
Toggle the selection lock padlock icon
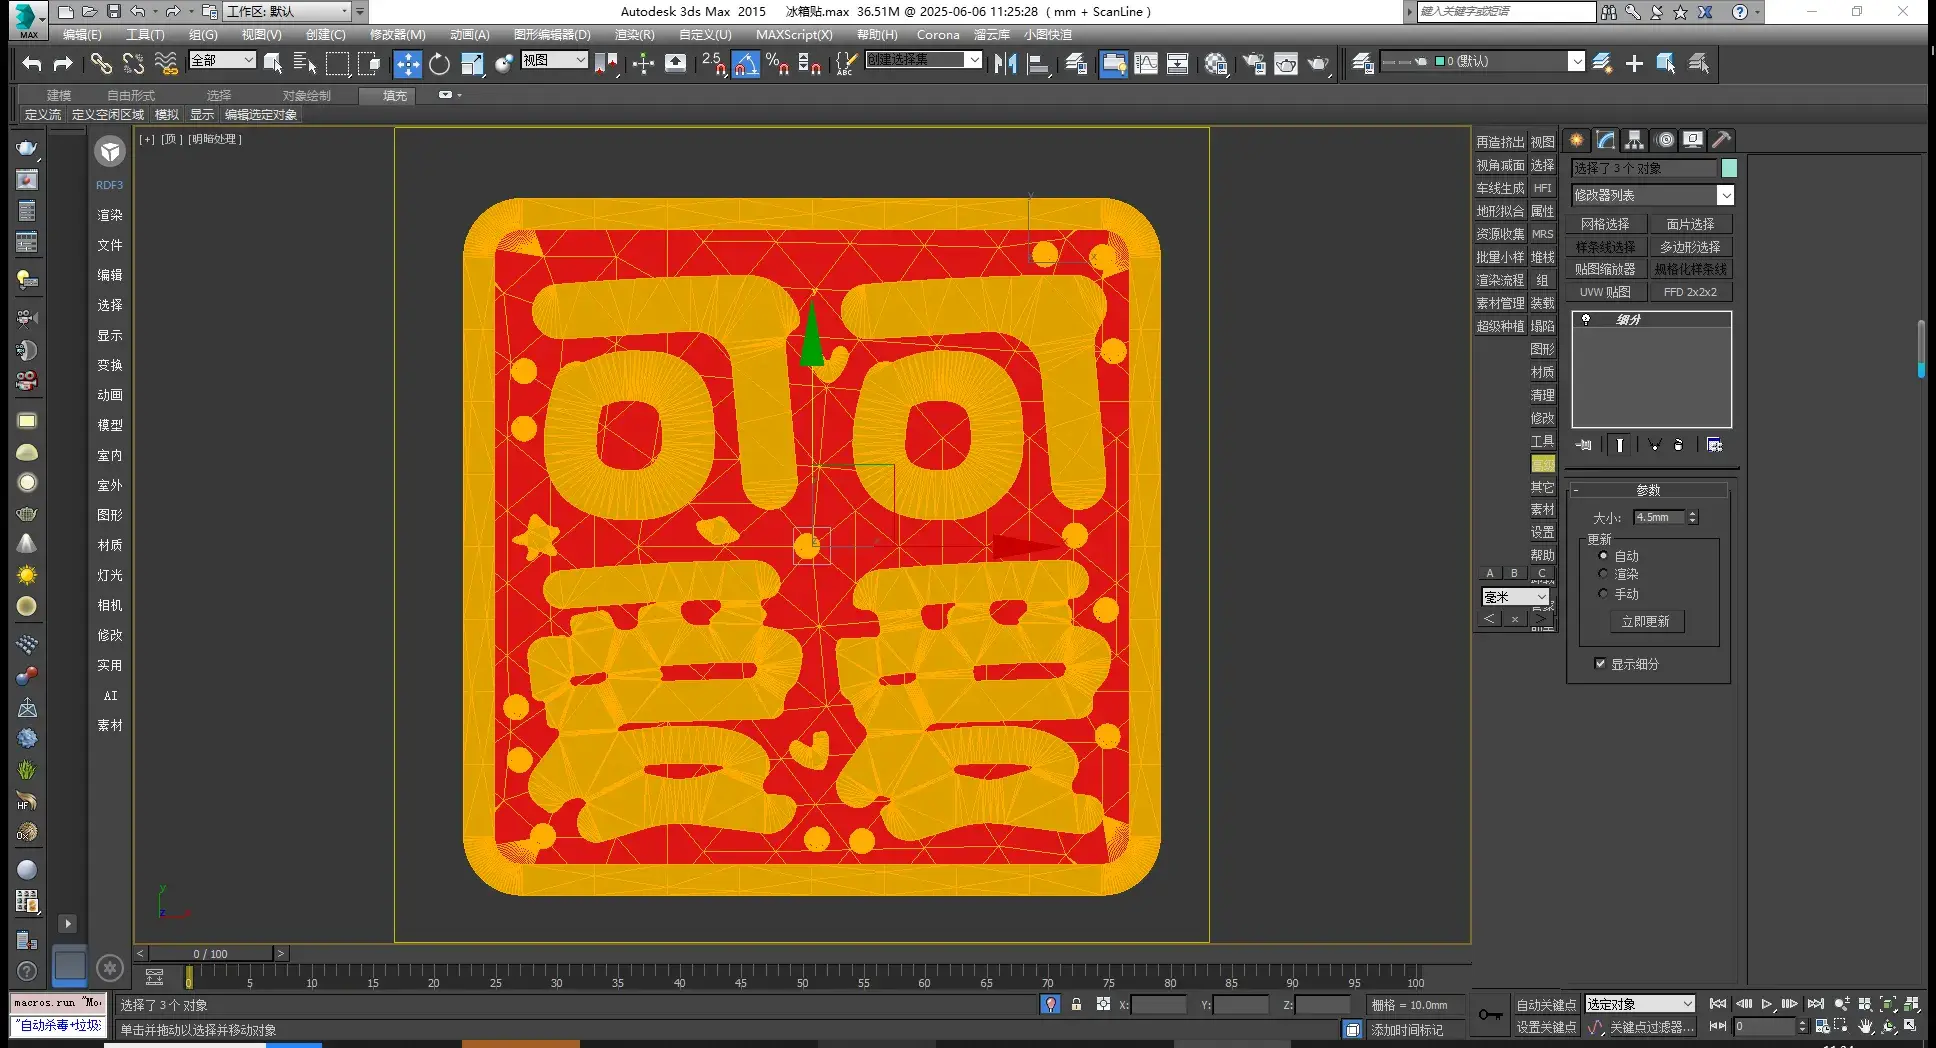click(x=1077, y=1004)
